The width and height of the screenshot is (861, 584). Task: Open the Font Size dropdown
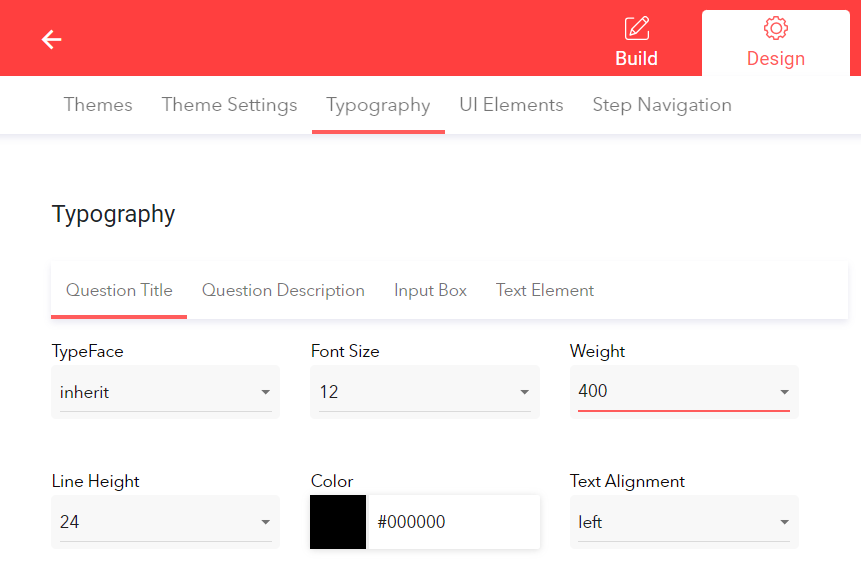424,392
